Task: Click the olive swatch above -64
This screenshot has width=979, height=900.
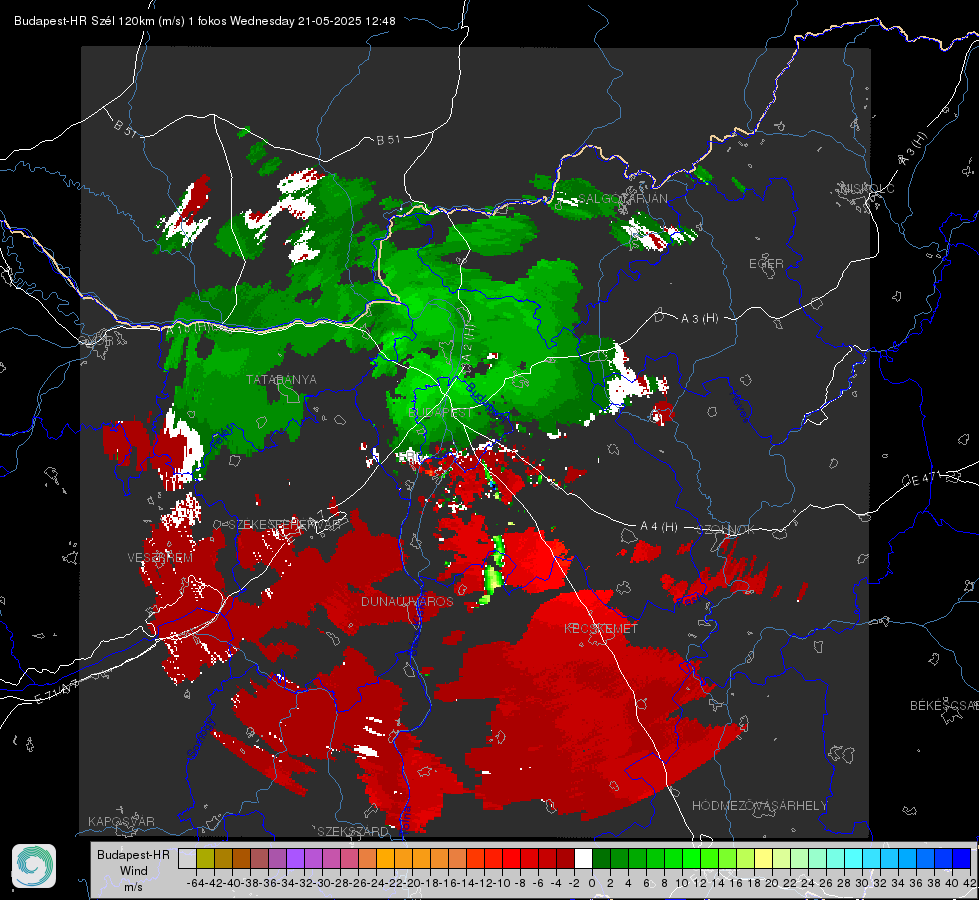Action: click(205, 859)
